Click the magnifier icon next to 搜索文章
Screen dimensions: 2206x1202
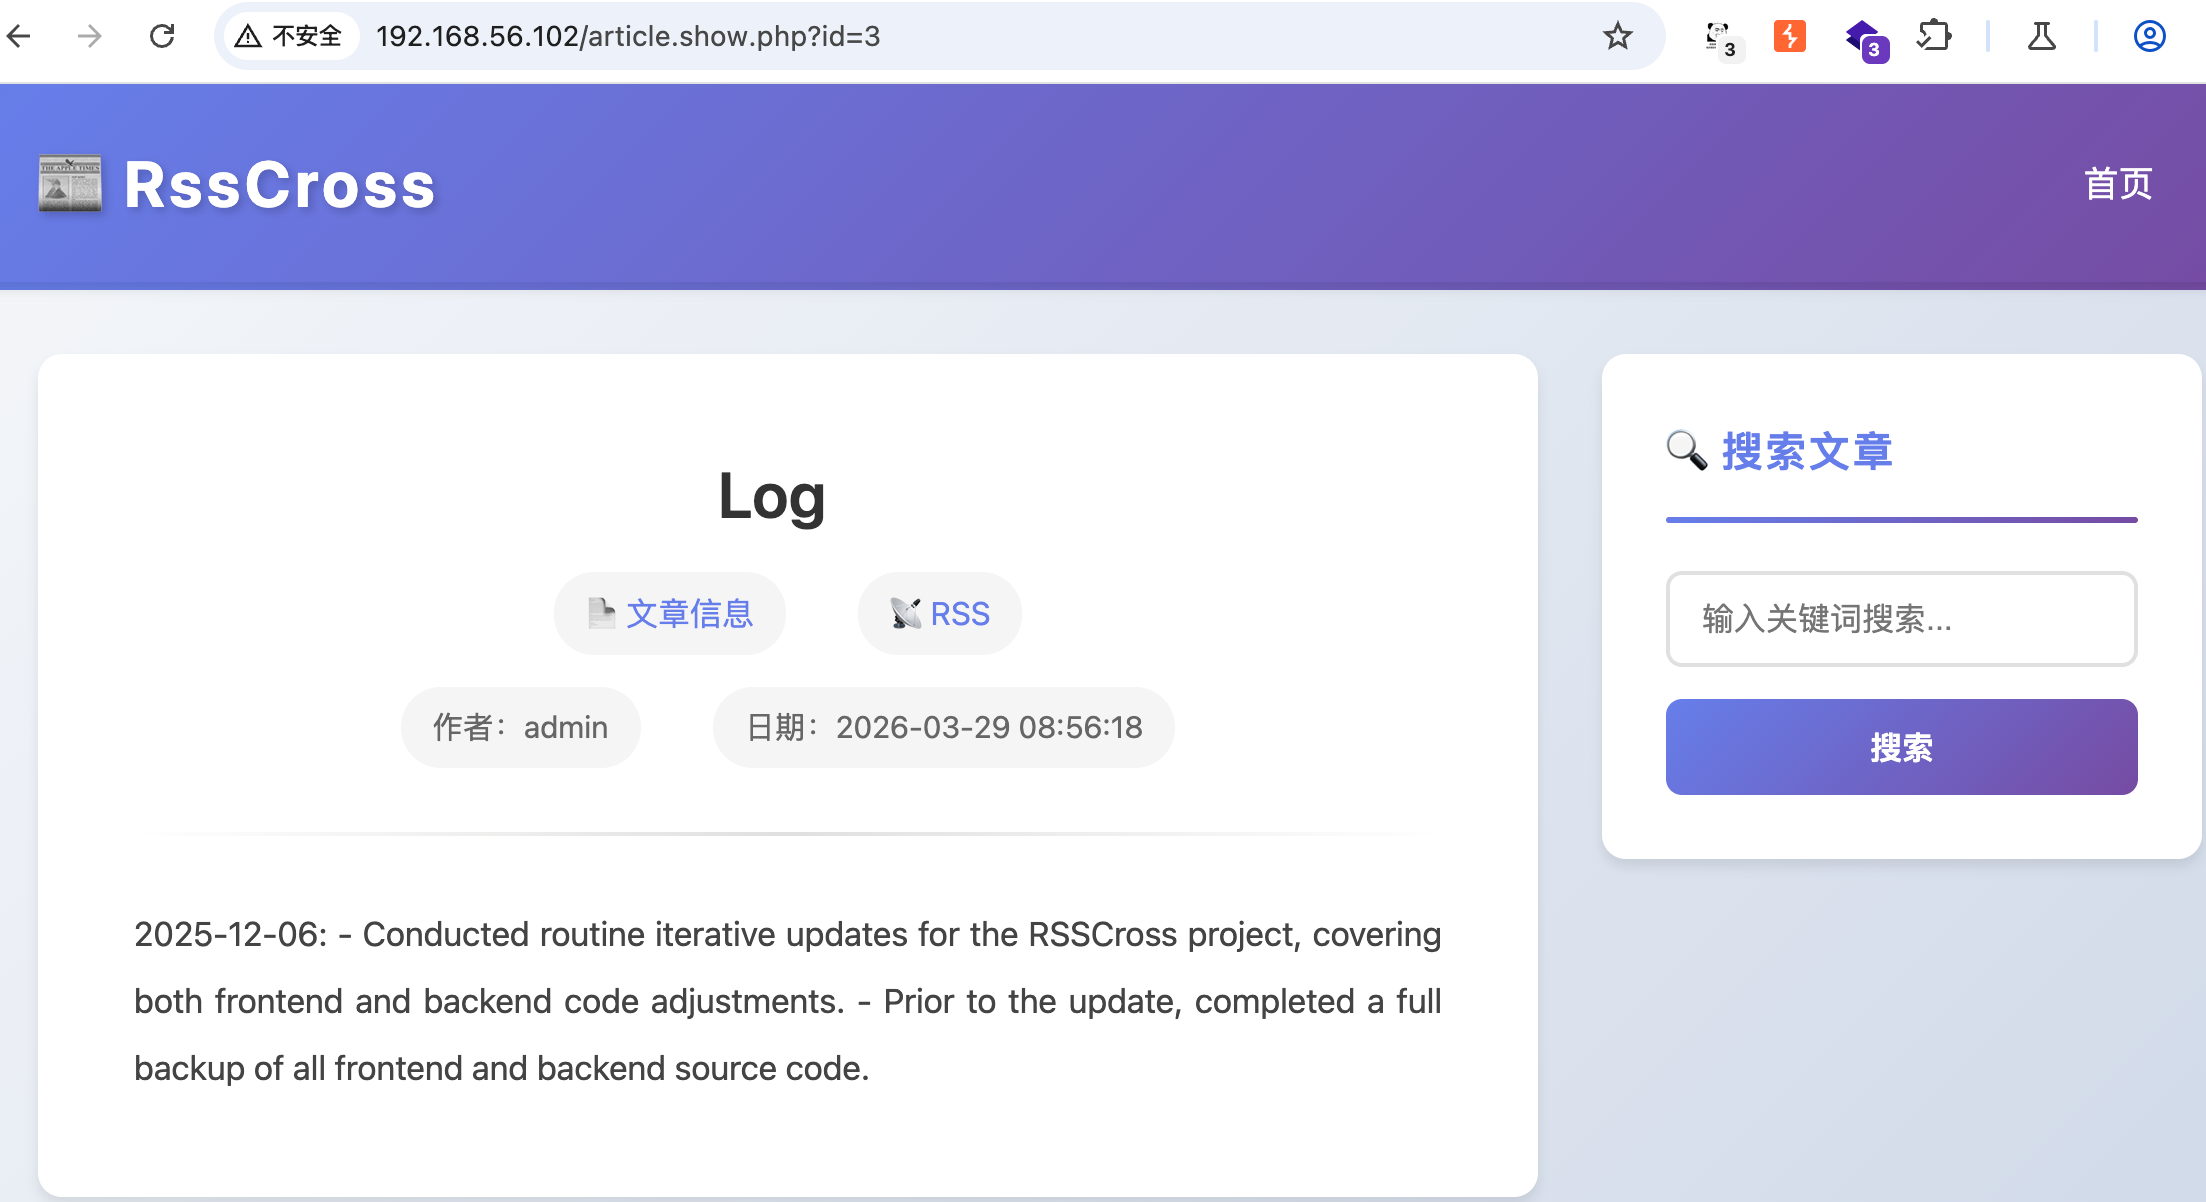click(x=1687, y=451)
